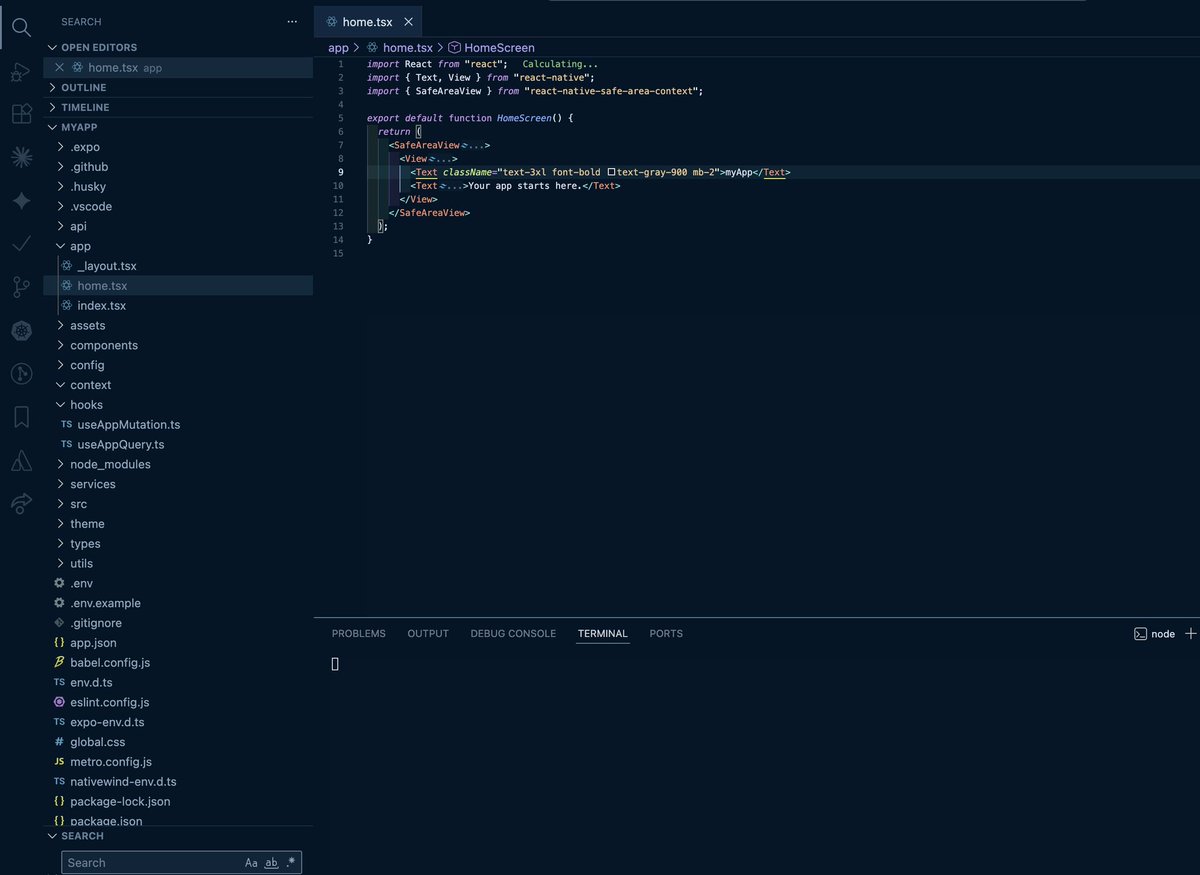Open the Search view in activity bar

click(21, 28)
